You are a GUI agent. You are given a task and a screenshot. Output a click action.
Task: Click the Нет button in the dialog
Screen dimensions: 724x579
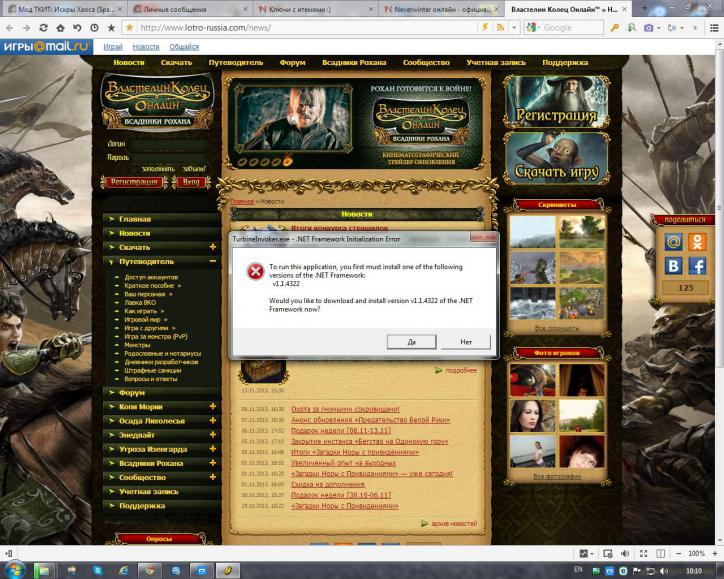pyautogui.click(x=466, y=342)
